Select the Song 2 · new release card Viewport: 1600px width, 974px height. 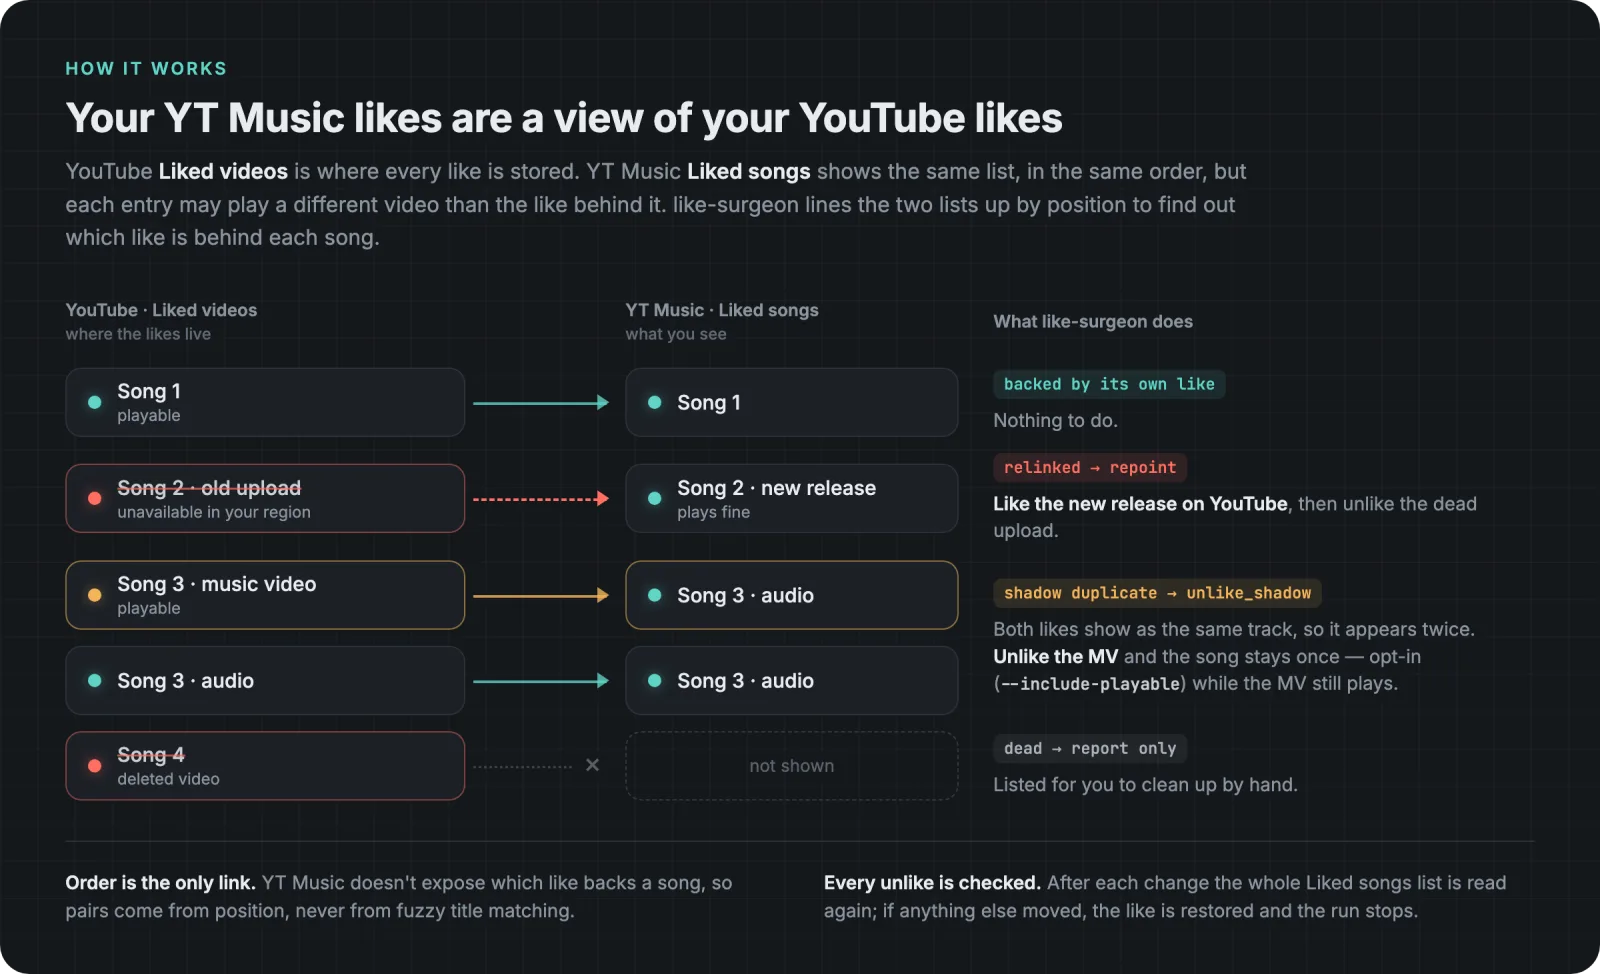click(x=791, y=498)
